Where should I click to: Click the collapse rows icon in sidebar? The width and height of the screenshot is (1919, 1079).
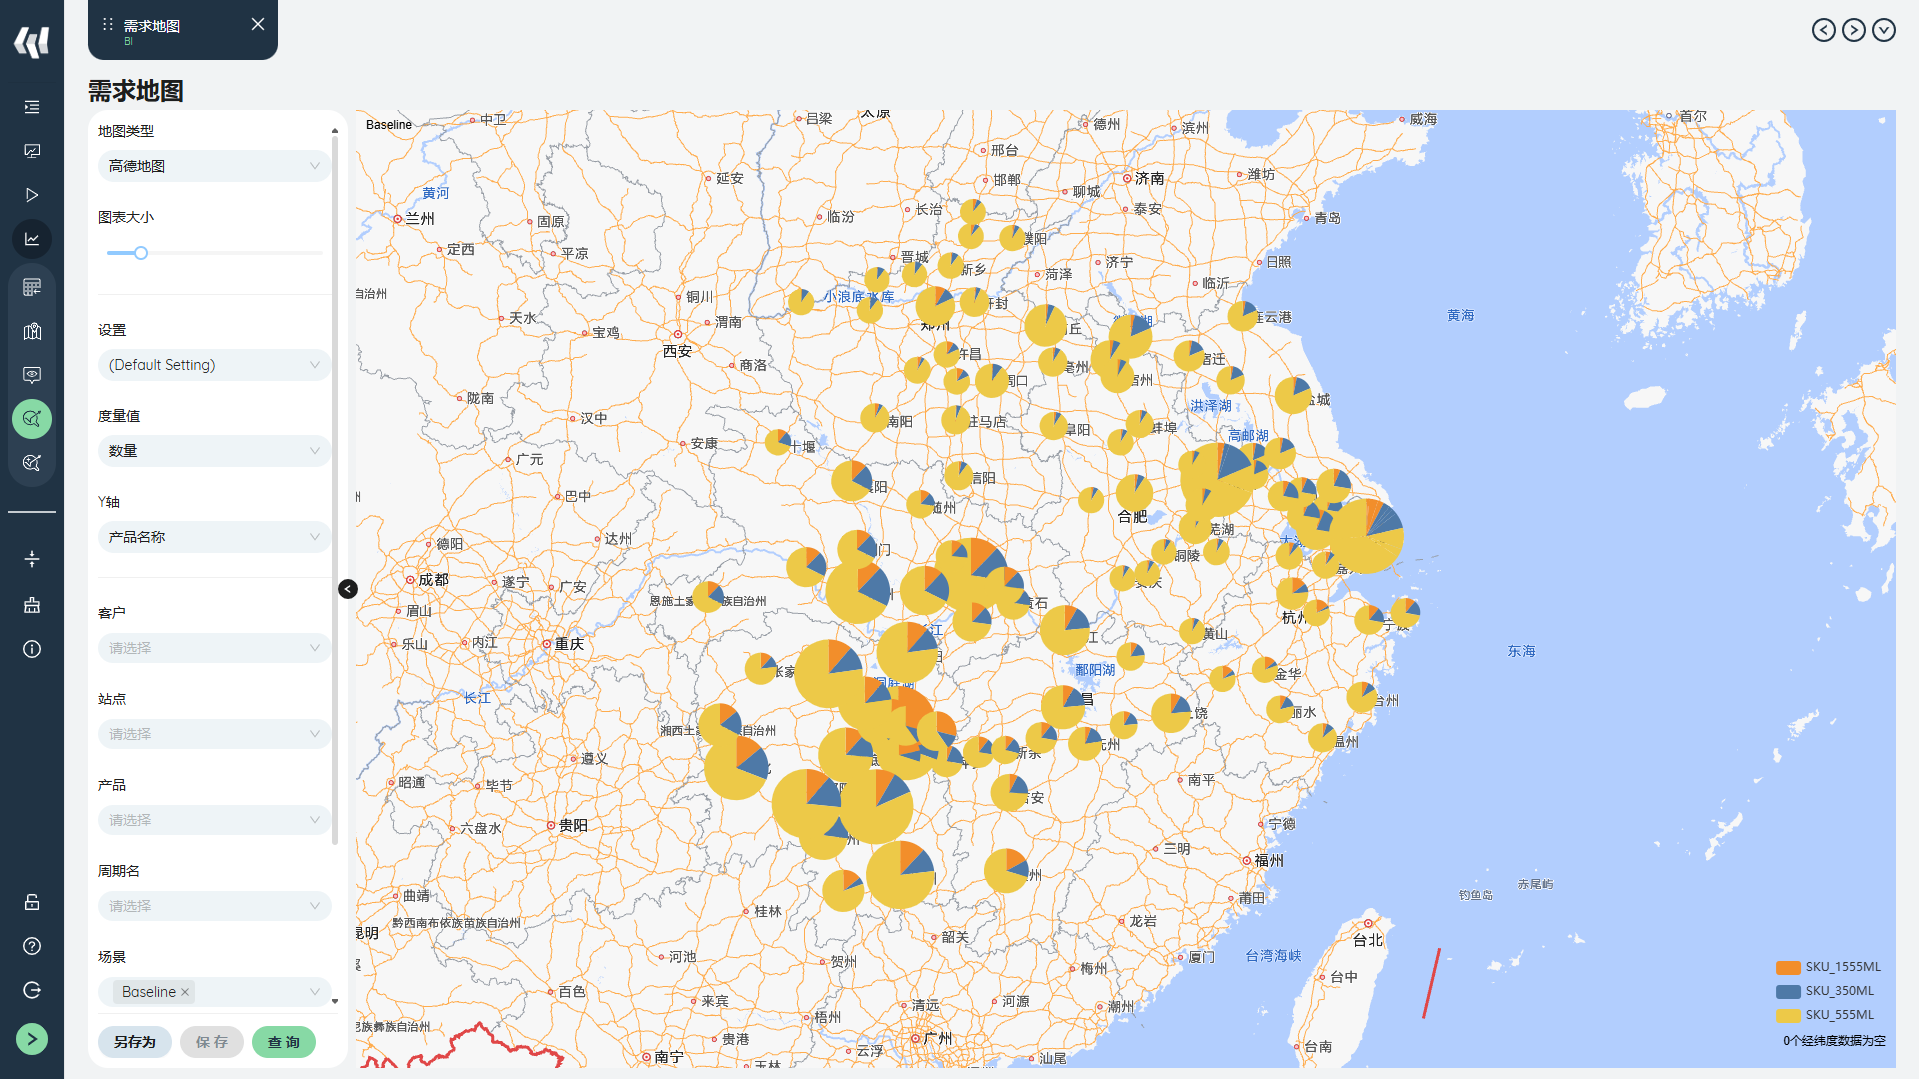[x=32, y=559]
